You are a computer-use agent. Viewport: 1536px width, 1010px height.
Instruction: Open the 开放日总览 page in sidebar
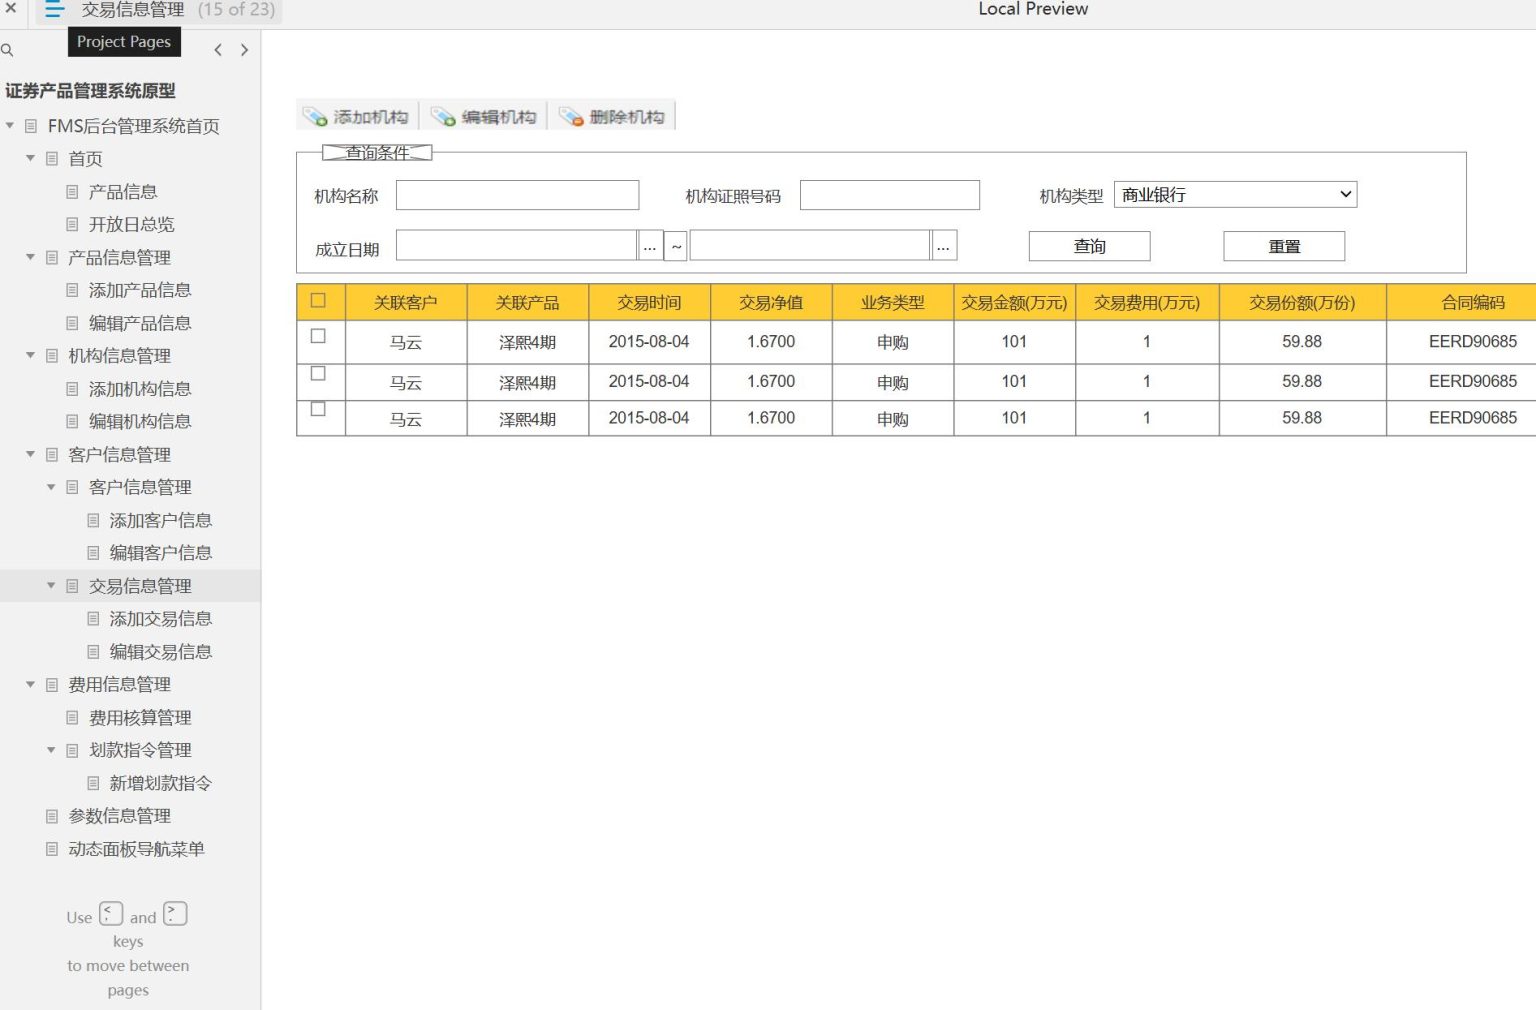click(x=131, y=224)
